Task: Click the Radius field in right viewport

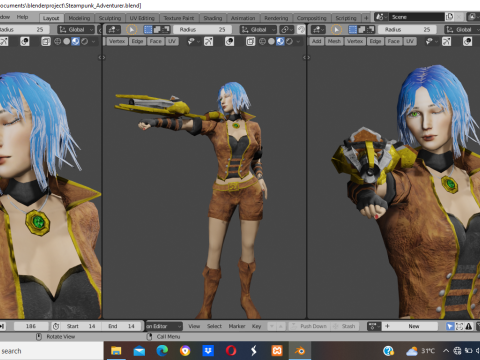Action: coord(407,30)
